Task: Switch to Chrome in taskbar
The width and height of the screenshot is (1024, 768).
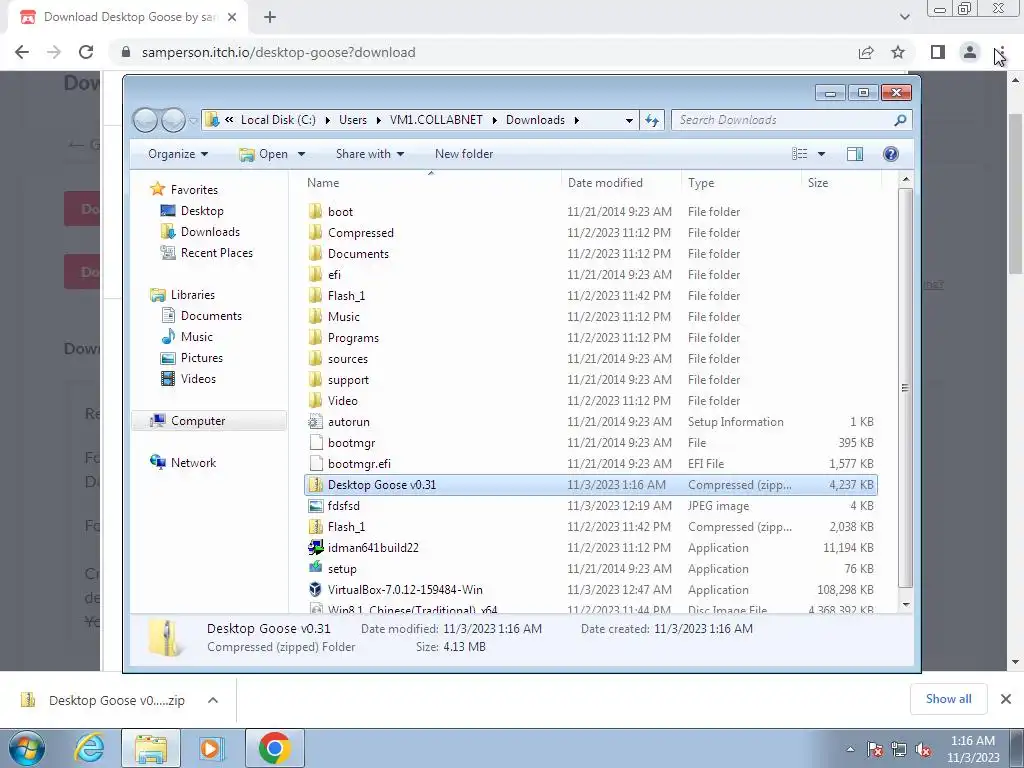Action: [x=274, y=748]
